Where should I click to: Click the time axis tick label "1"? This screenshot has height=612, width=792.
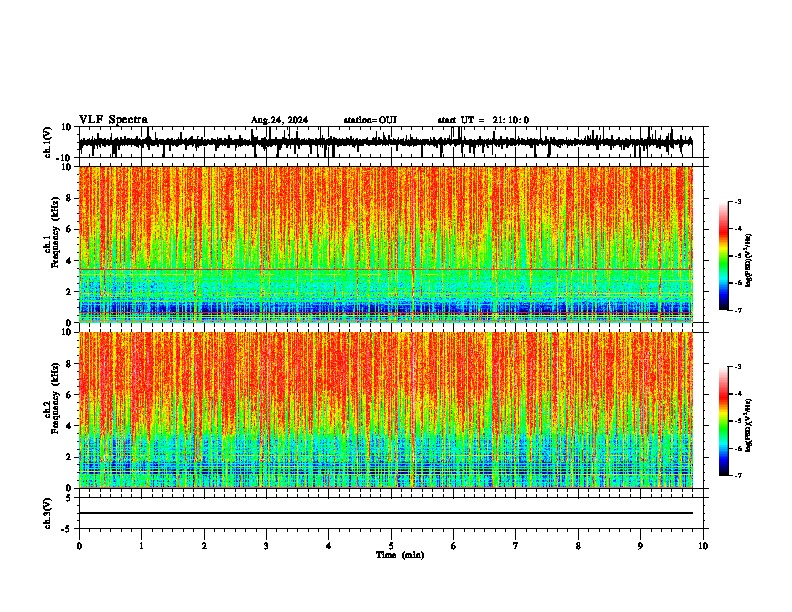(141, 546)
